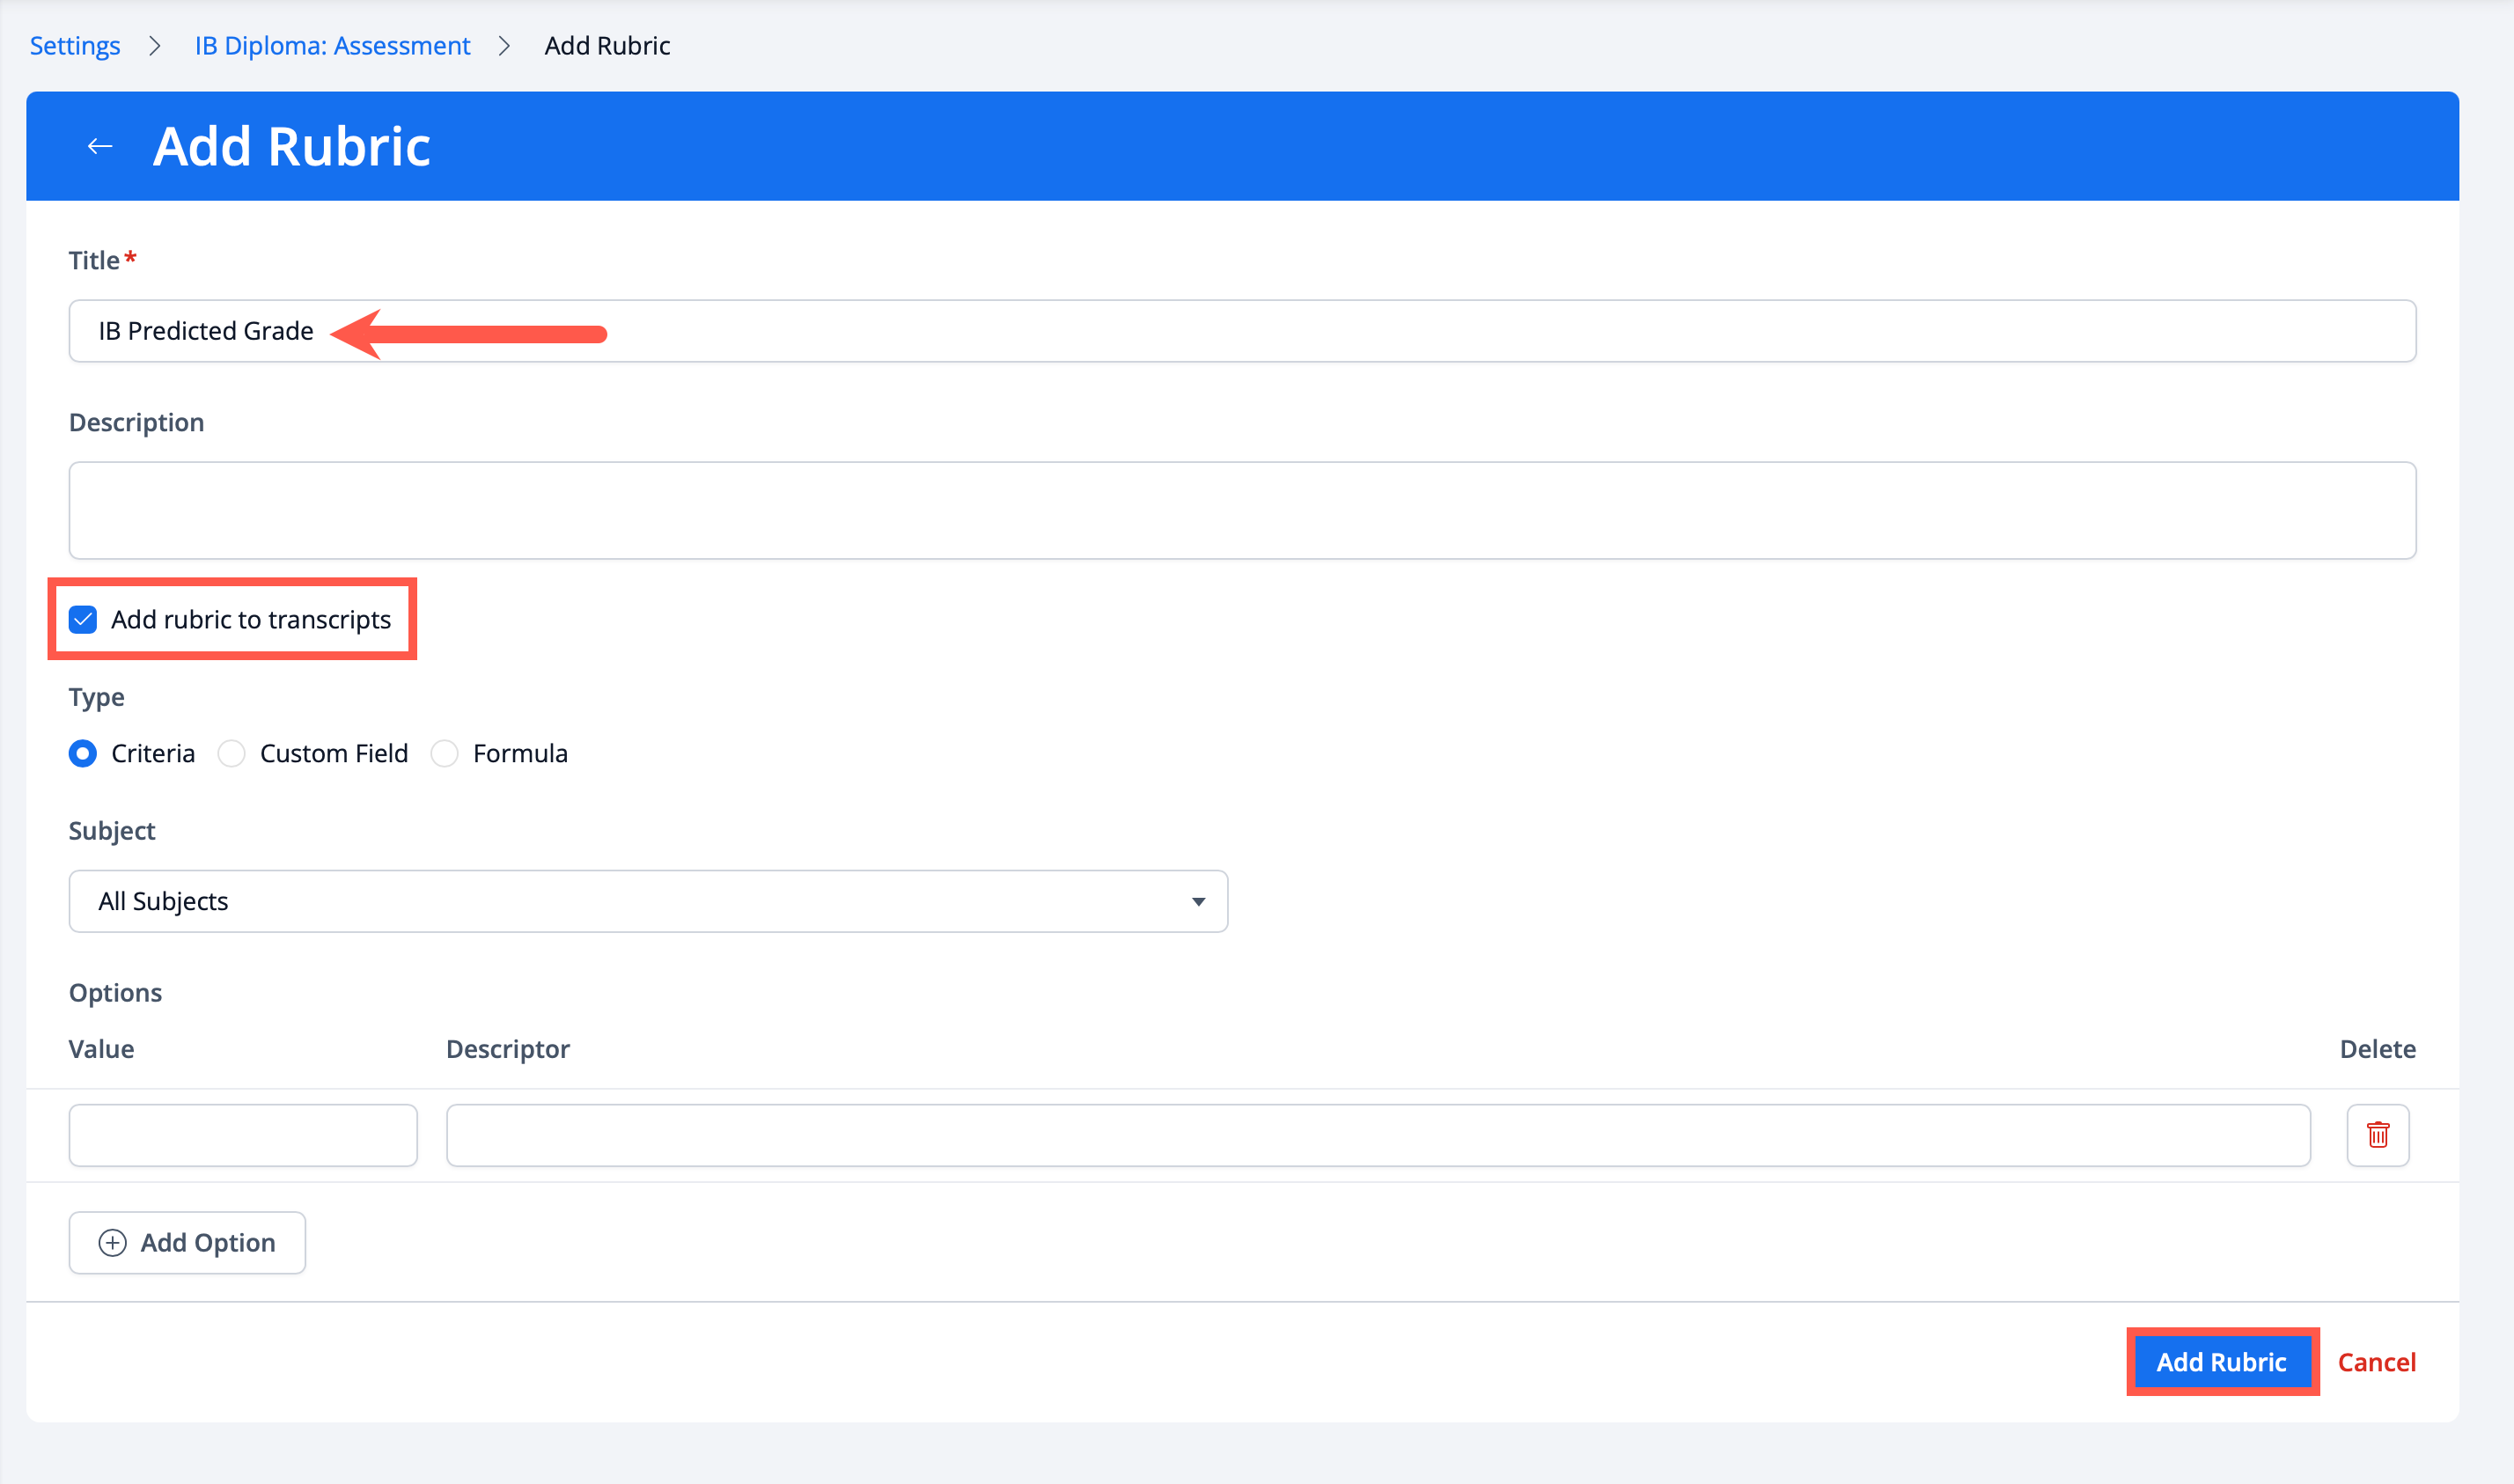Click the plus icon in Add Option
2514x1484 pixels.
click(x=112, y=1243)
